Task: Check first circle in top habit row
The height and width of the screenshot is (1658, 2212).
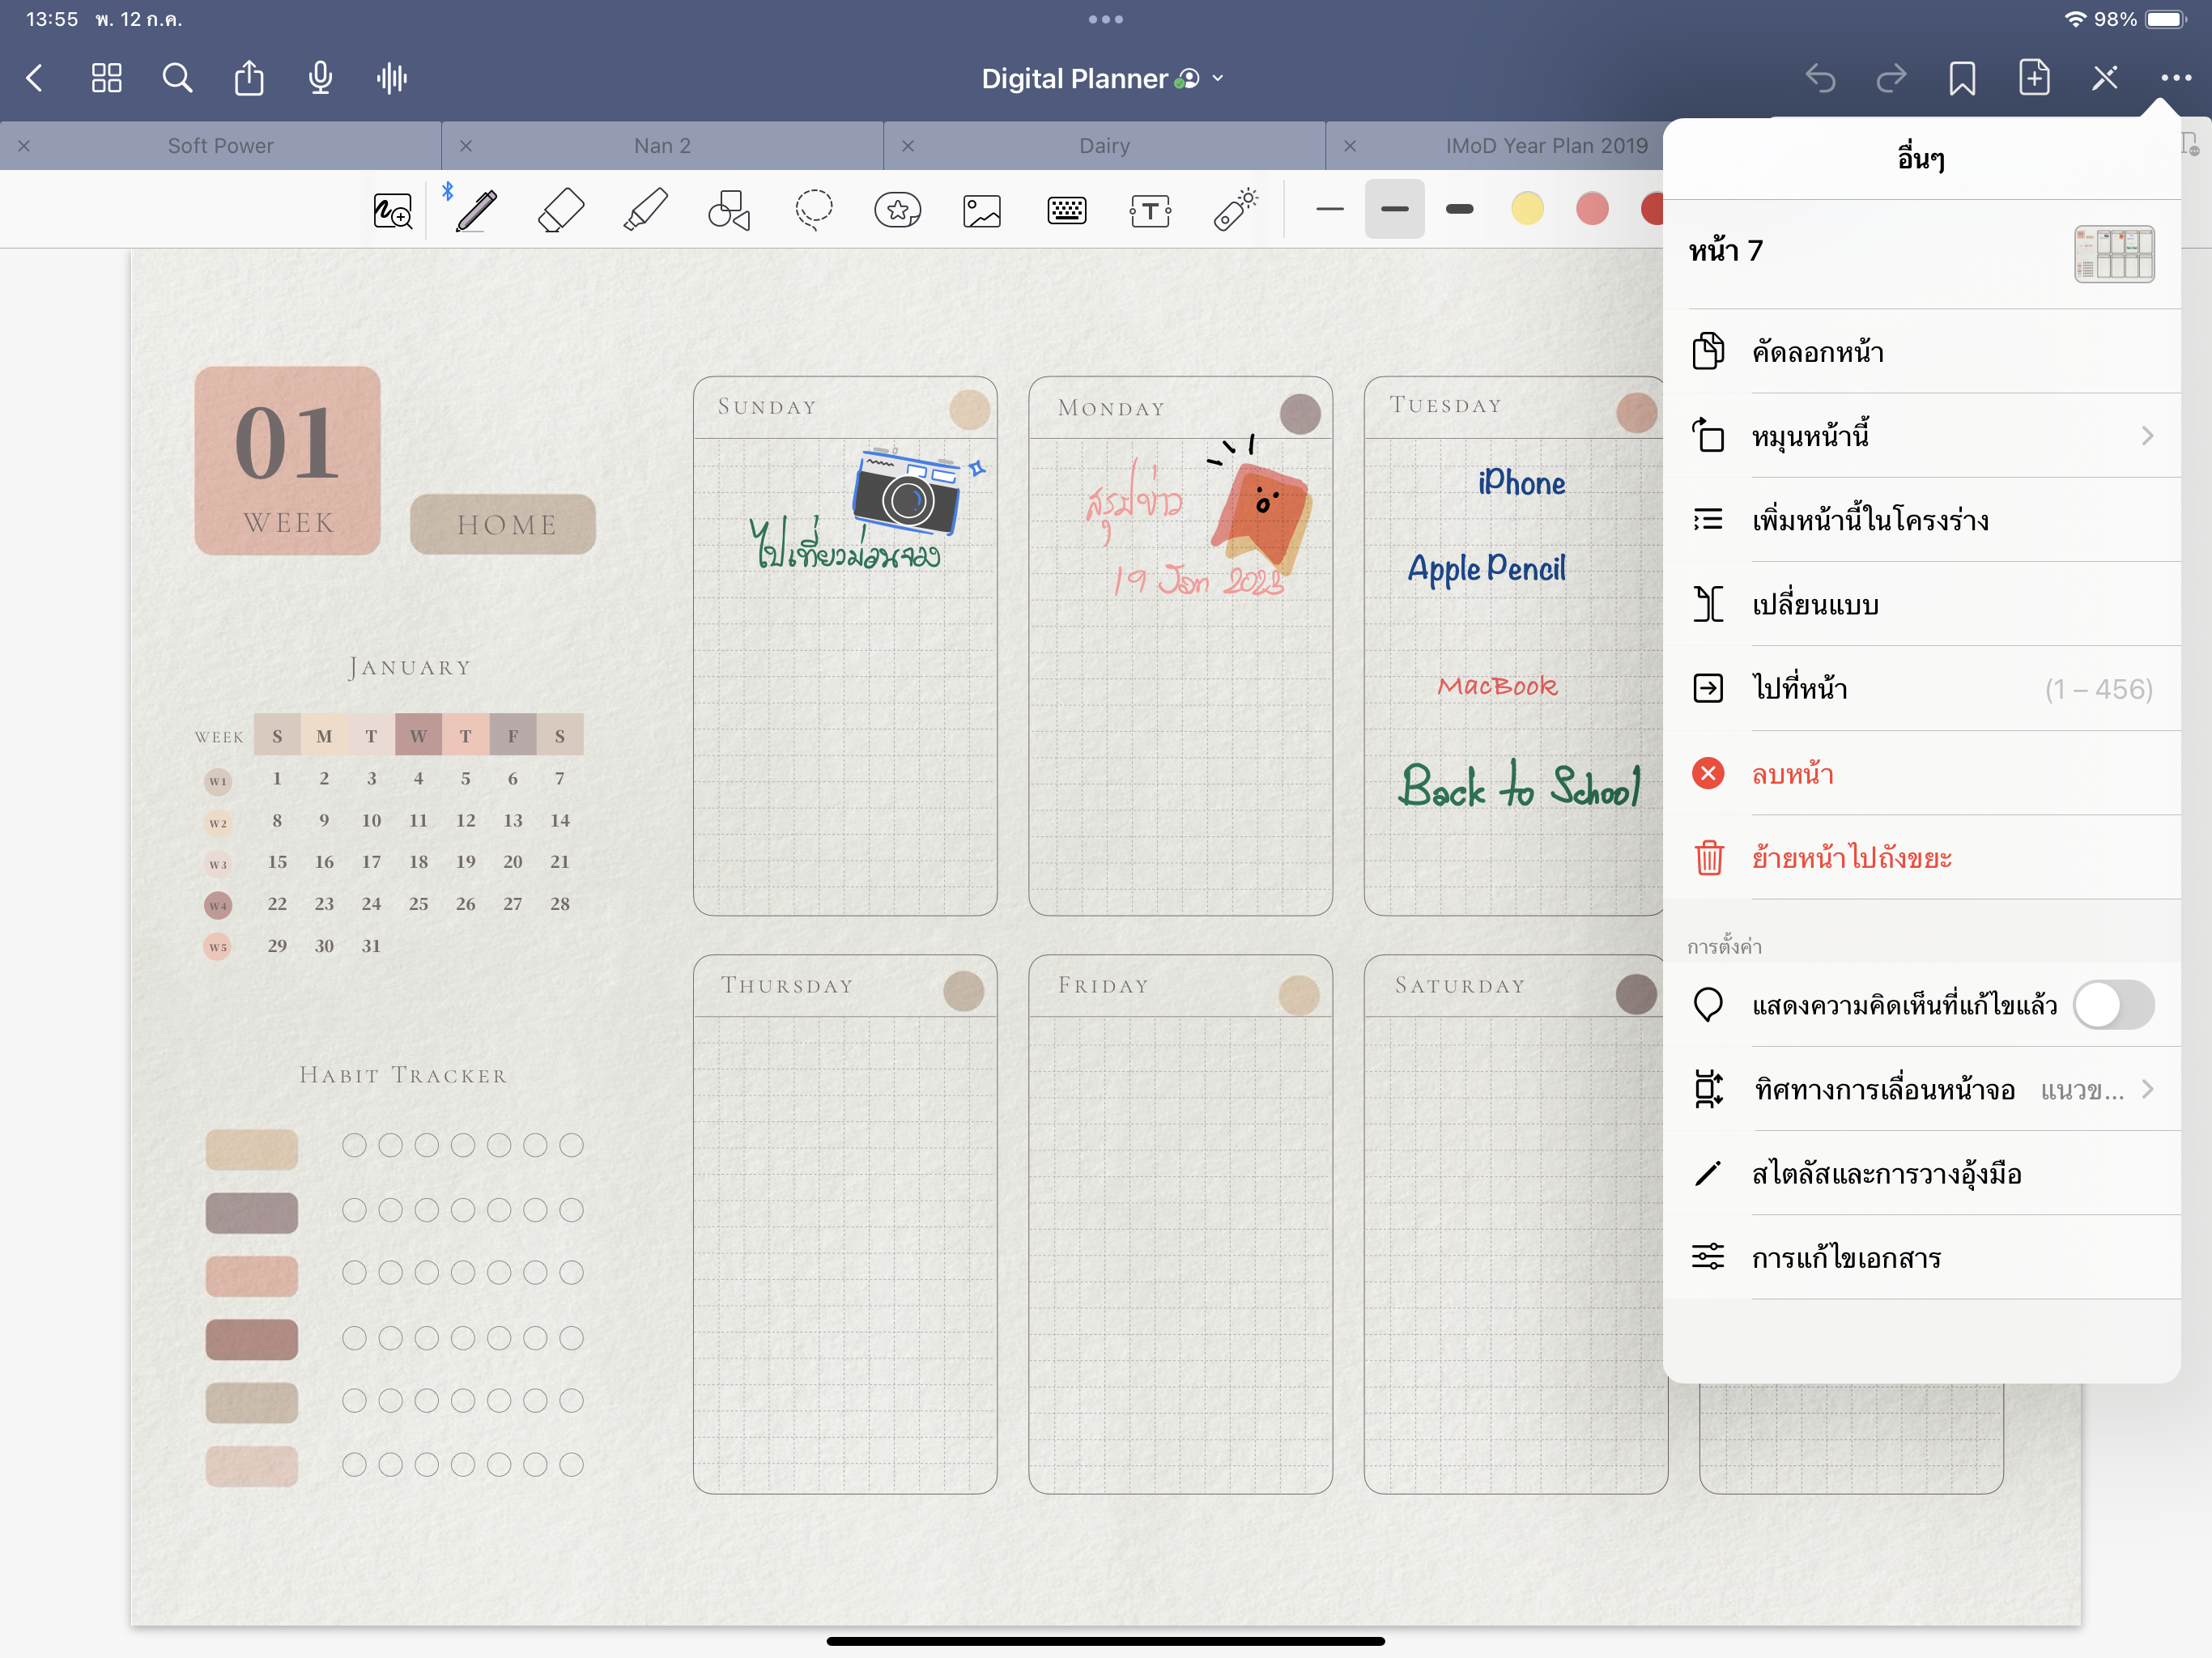Action: coord(354,1145)
